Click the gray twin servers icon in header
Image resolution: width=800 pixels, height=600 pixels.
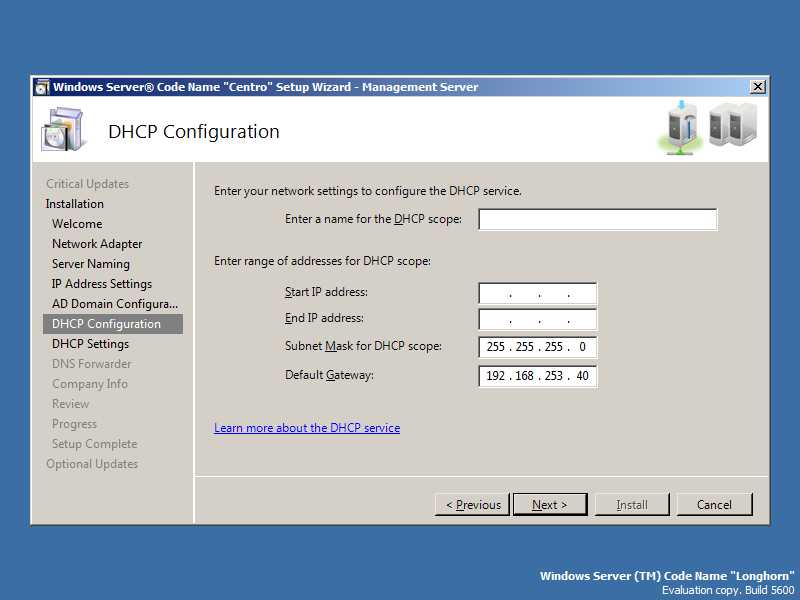(x=733, y=126)
